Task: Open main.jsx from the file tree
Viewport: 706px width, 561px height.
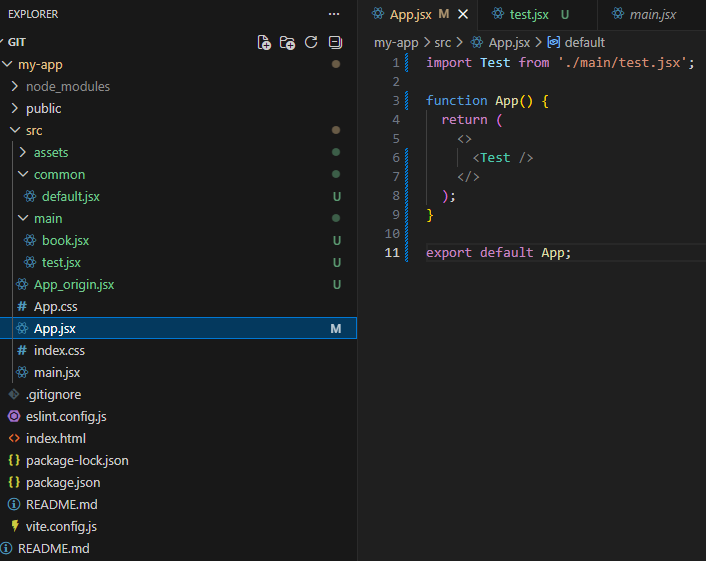Action: click(x=57, y=372)
